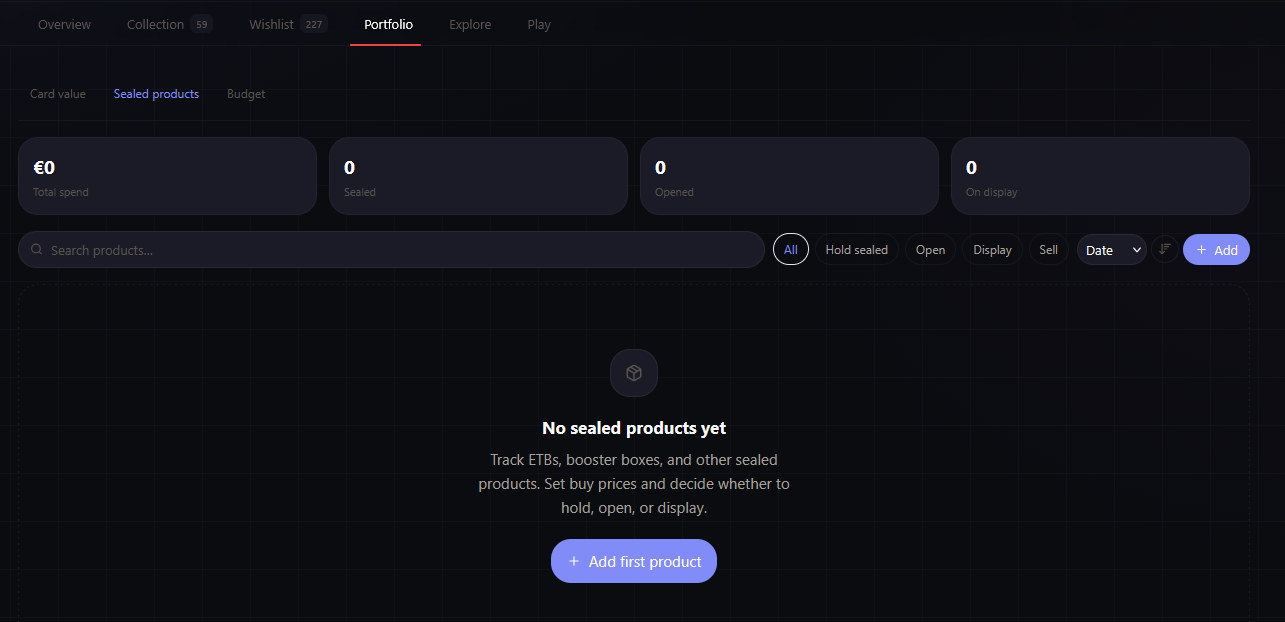Viewport: 1285px width, 622px height.
Task: Filter products by Display status
Action: click(x=992, y=250)
